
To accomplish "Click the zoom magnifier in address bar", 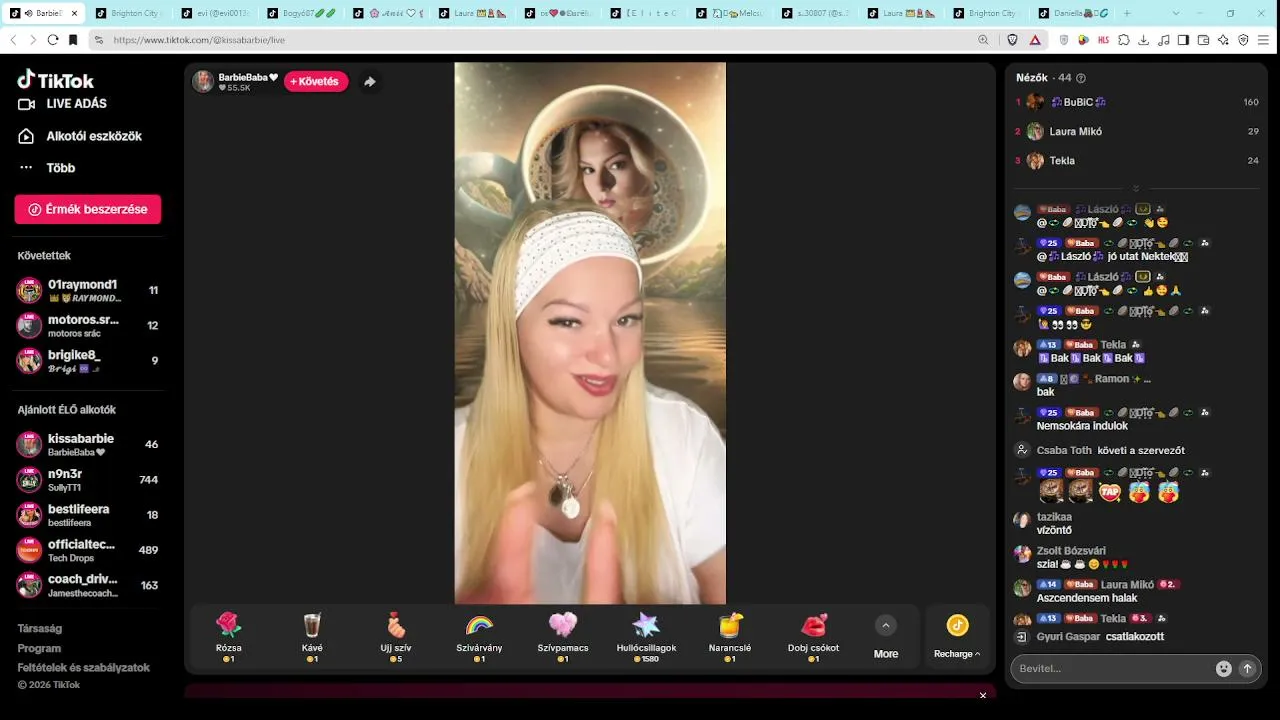I will pos(984,40).
